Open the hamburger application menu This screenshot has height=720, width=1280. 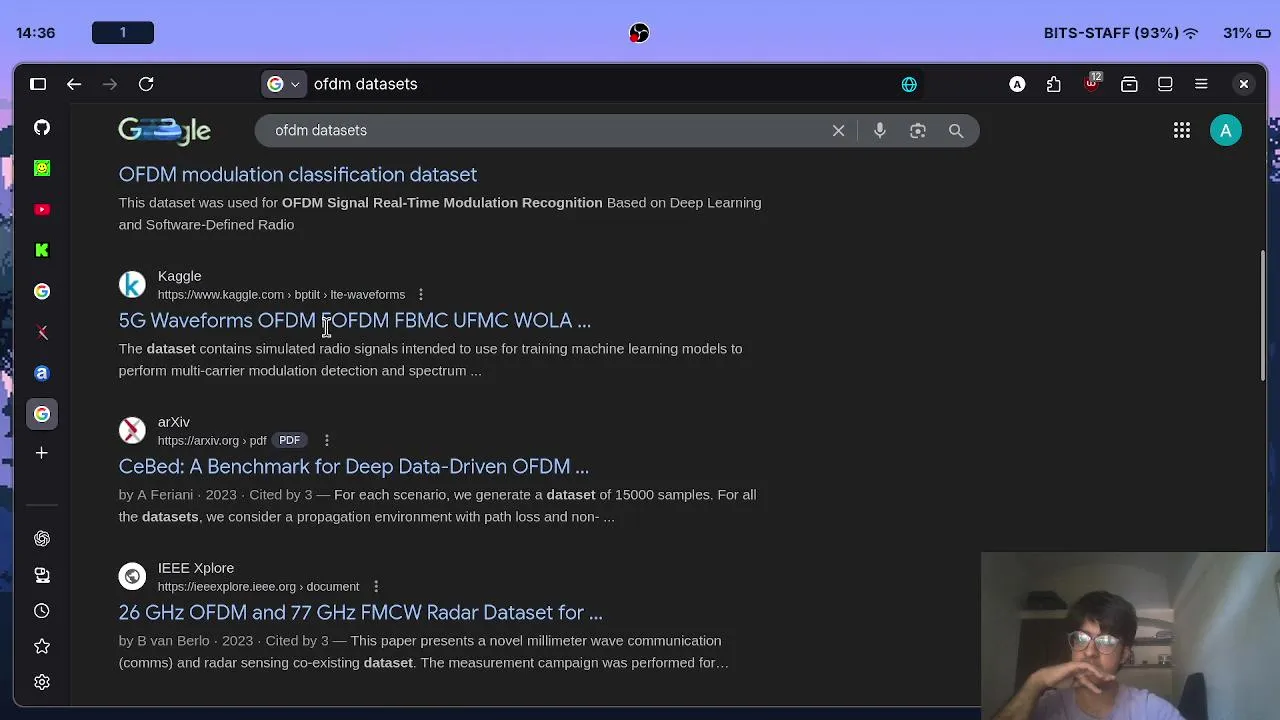click(x=1201, y=84)
